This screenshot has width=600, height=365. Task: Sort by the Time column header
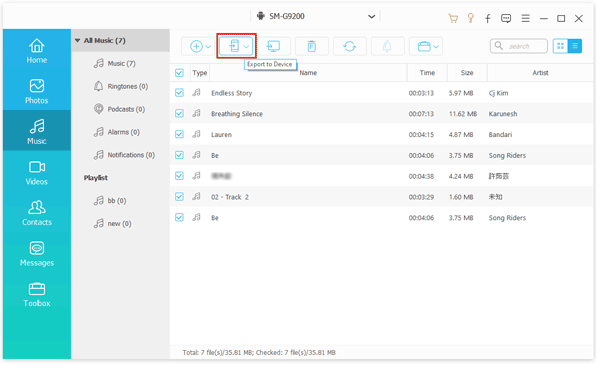427,73
